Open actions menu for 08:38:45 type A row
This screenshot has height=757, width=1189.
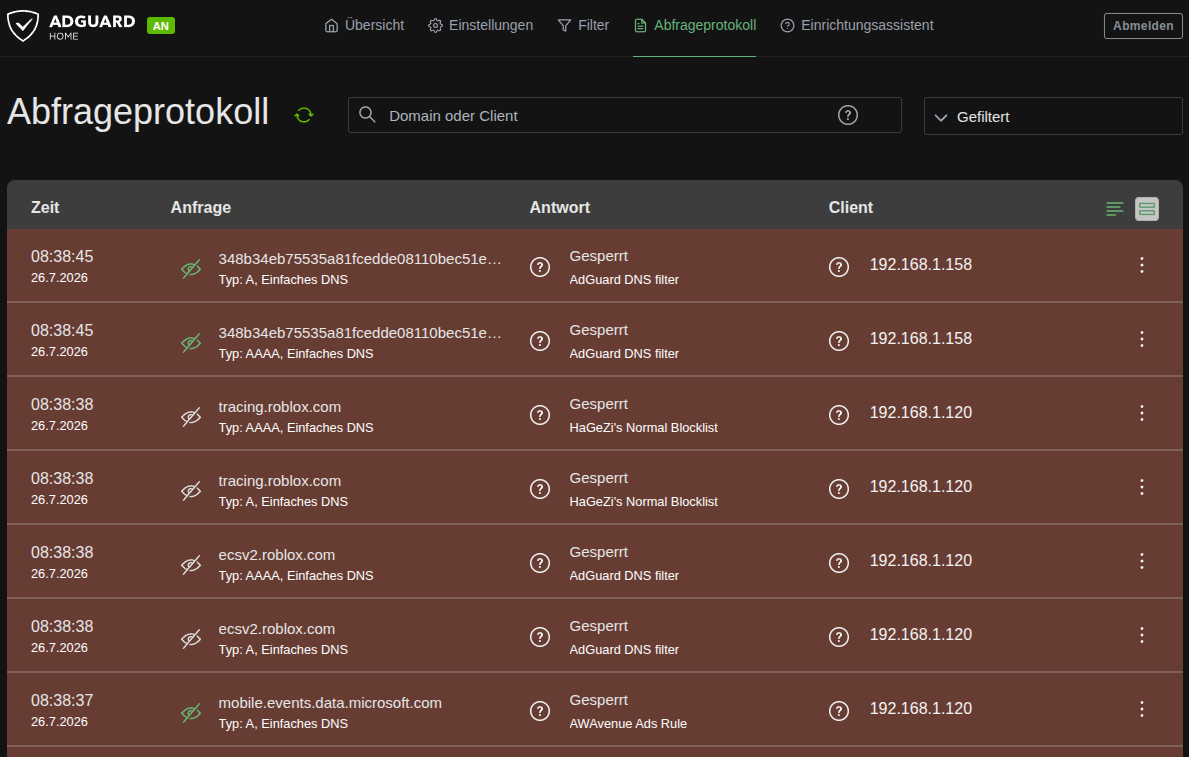(x=1141, y=265)
